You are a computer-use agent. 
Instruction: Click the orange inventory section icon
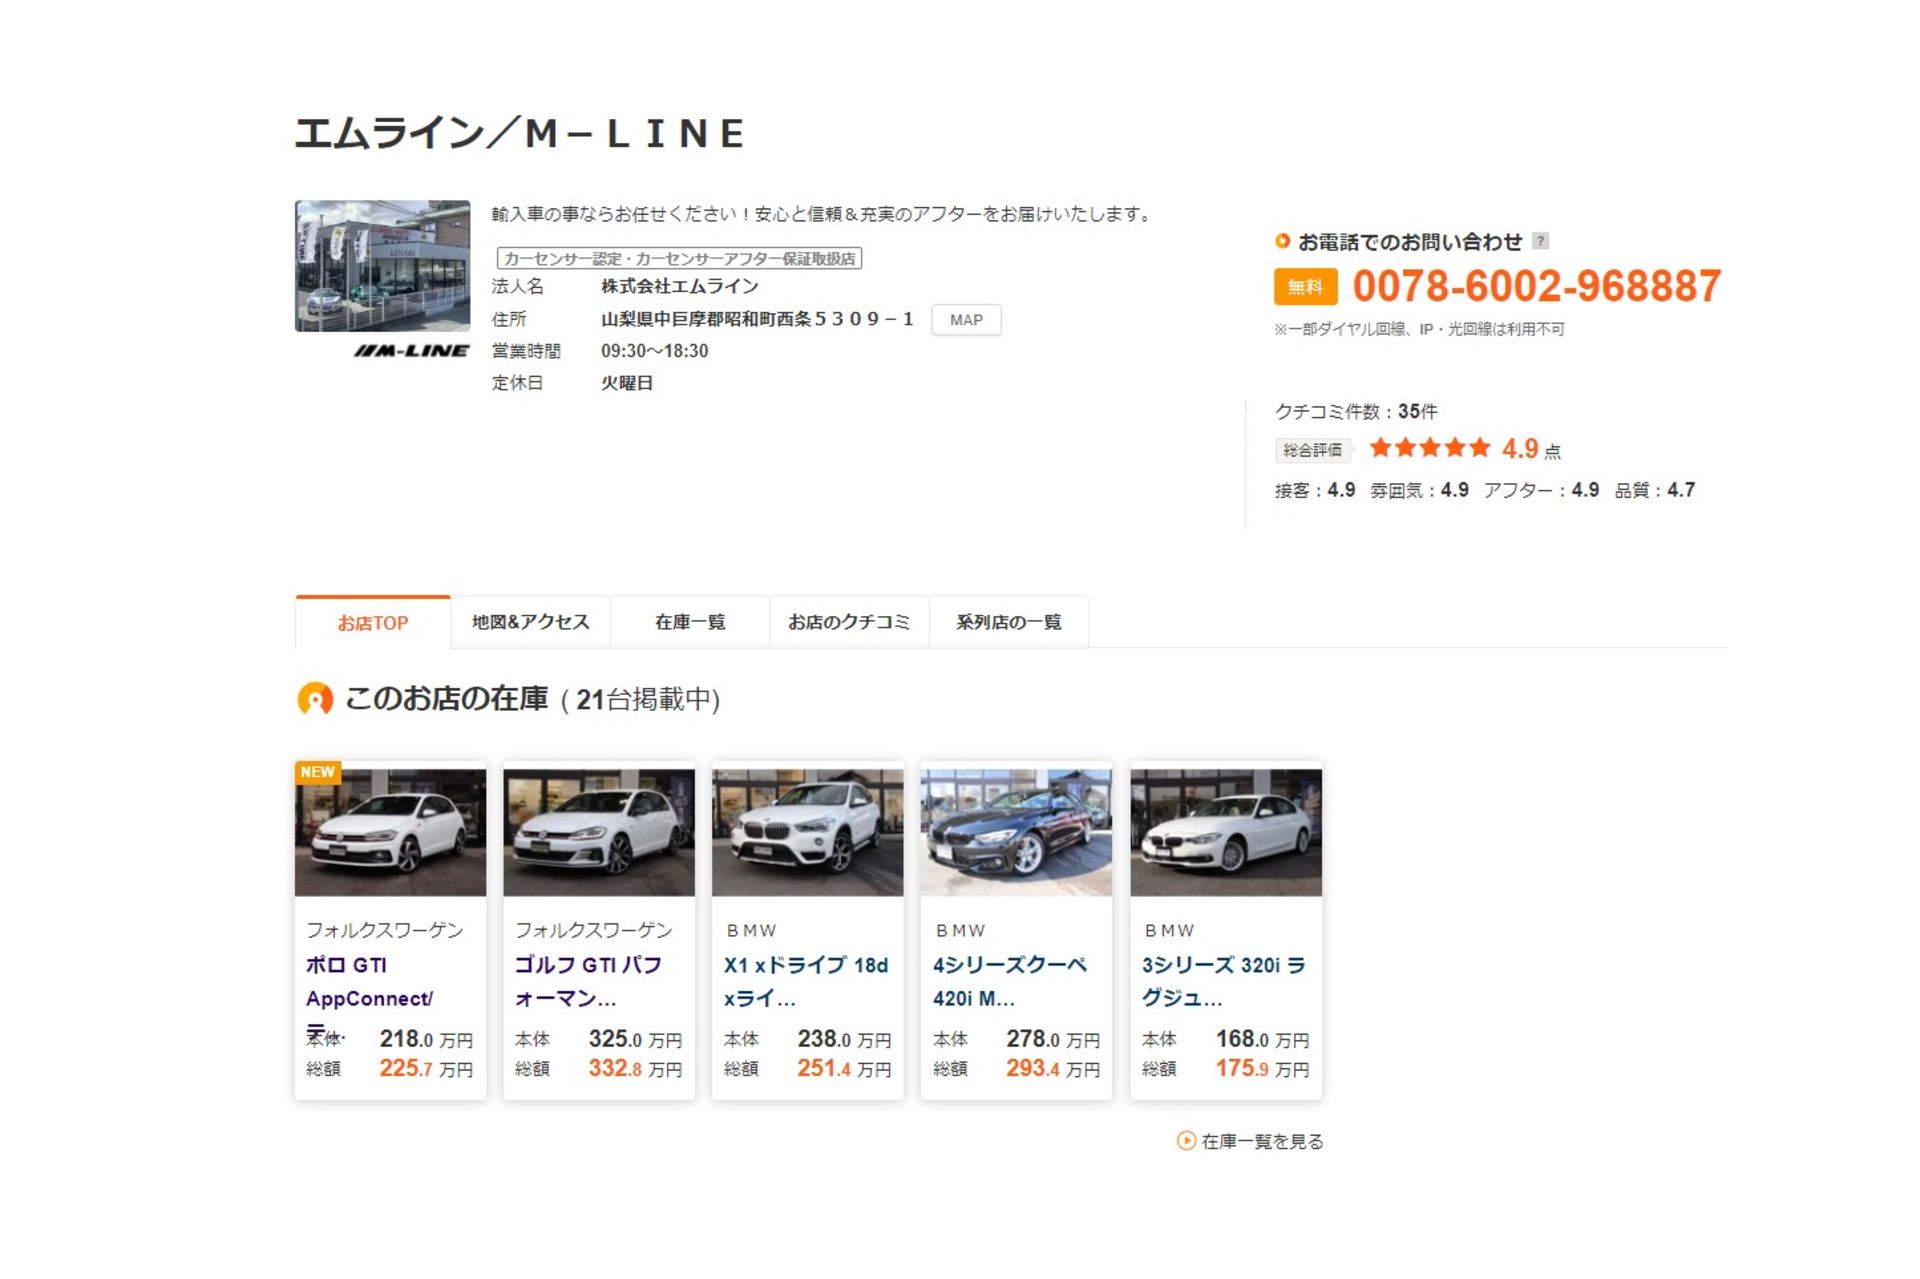coord(315,699)
